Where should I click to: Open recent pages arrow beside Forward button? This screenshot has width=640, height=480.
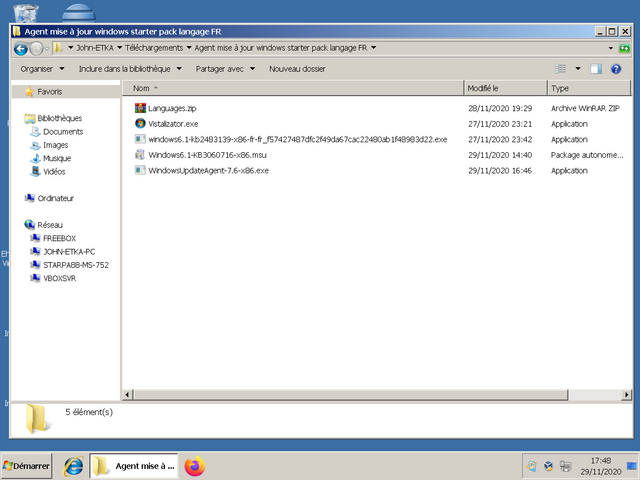click(x=47, y=49)
